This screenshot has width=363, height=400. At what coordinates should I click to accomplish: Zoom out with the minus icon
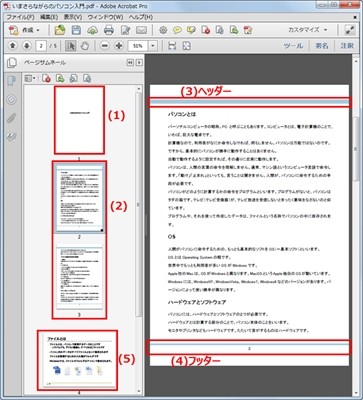point(105,46)
